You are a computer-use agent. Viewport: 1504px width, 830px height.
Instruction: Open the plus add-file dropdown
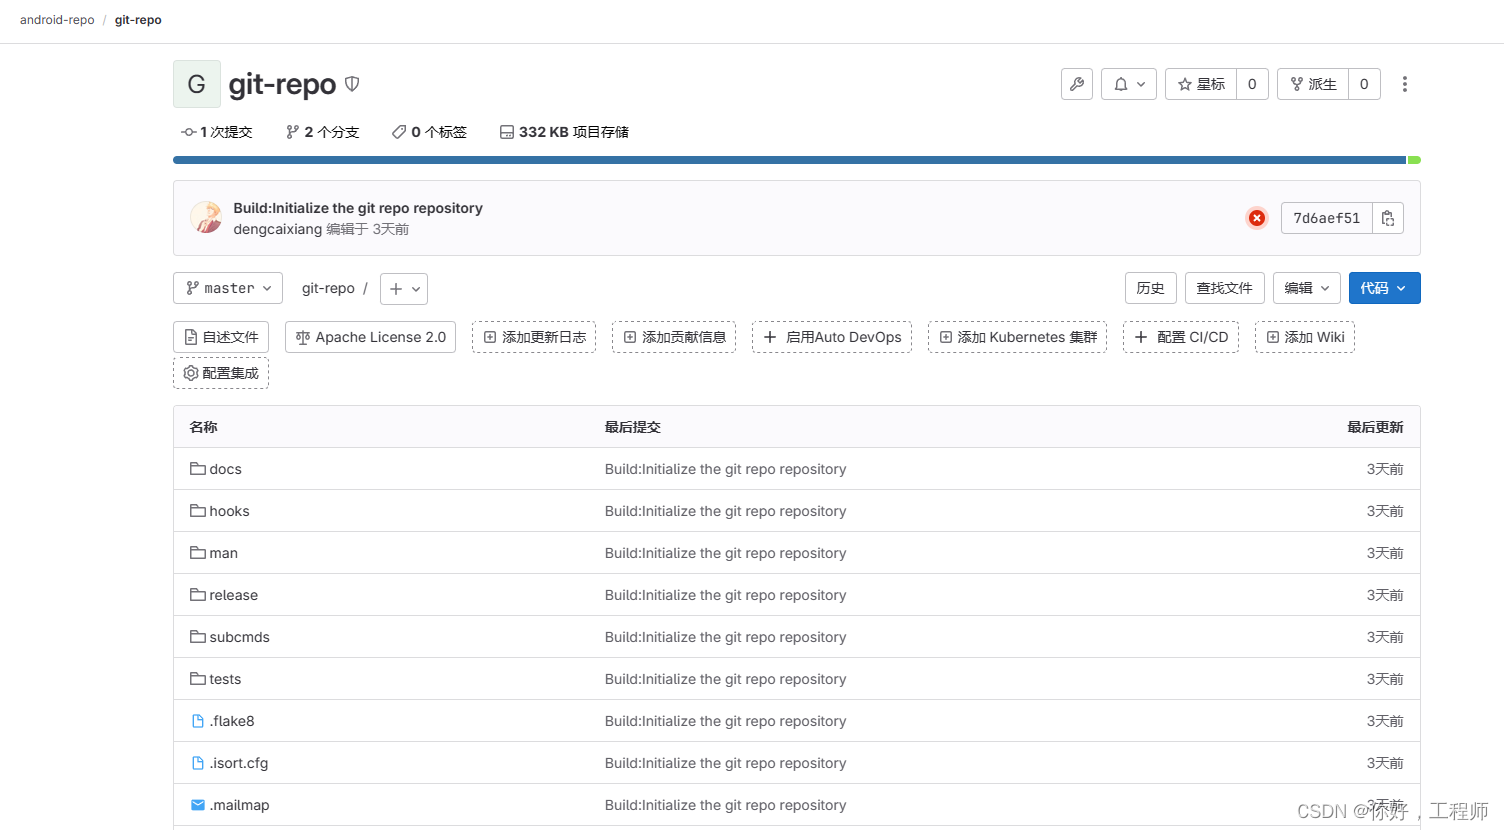point(404,289)
